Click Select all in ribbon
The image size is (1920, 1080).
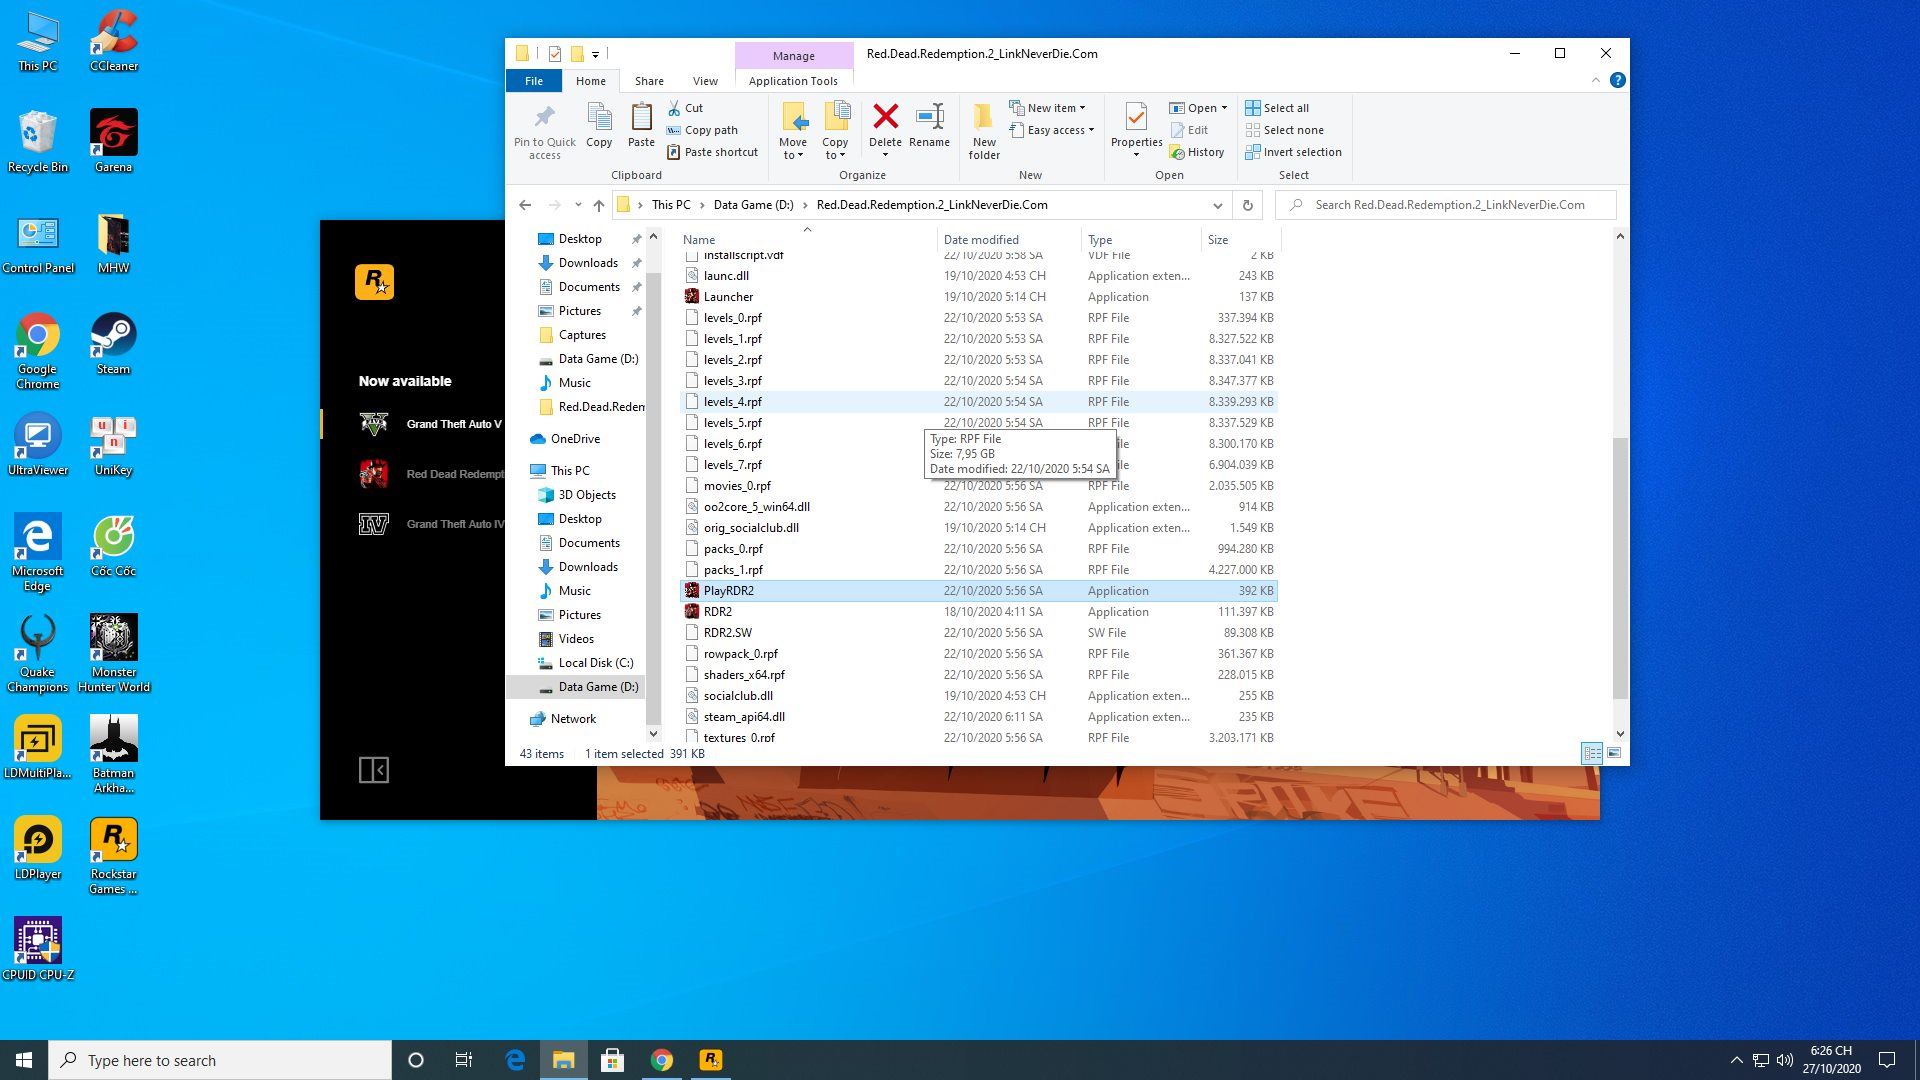click(1277, 108)
